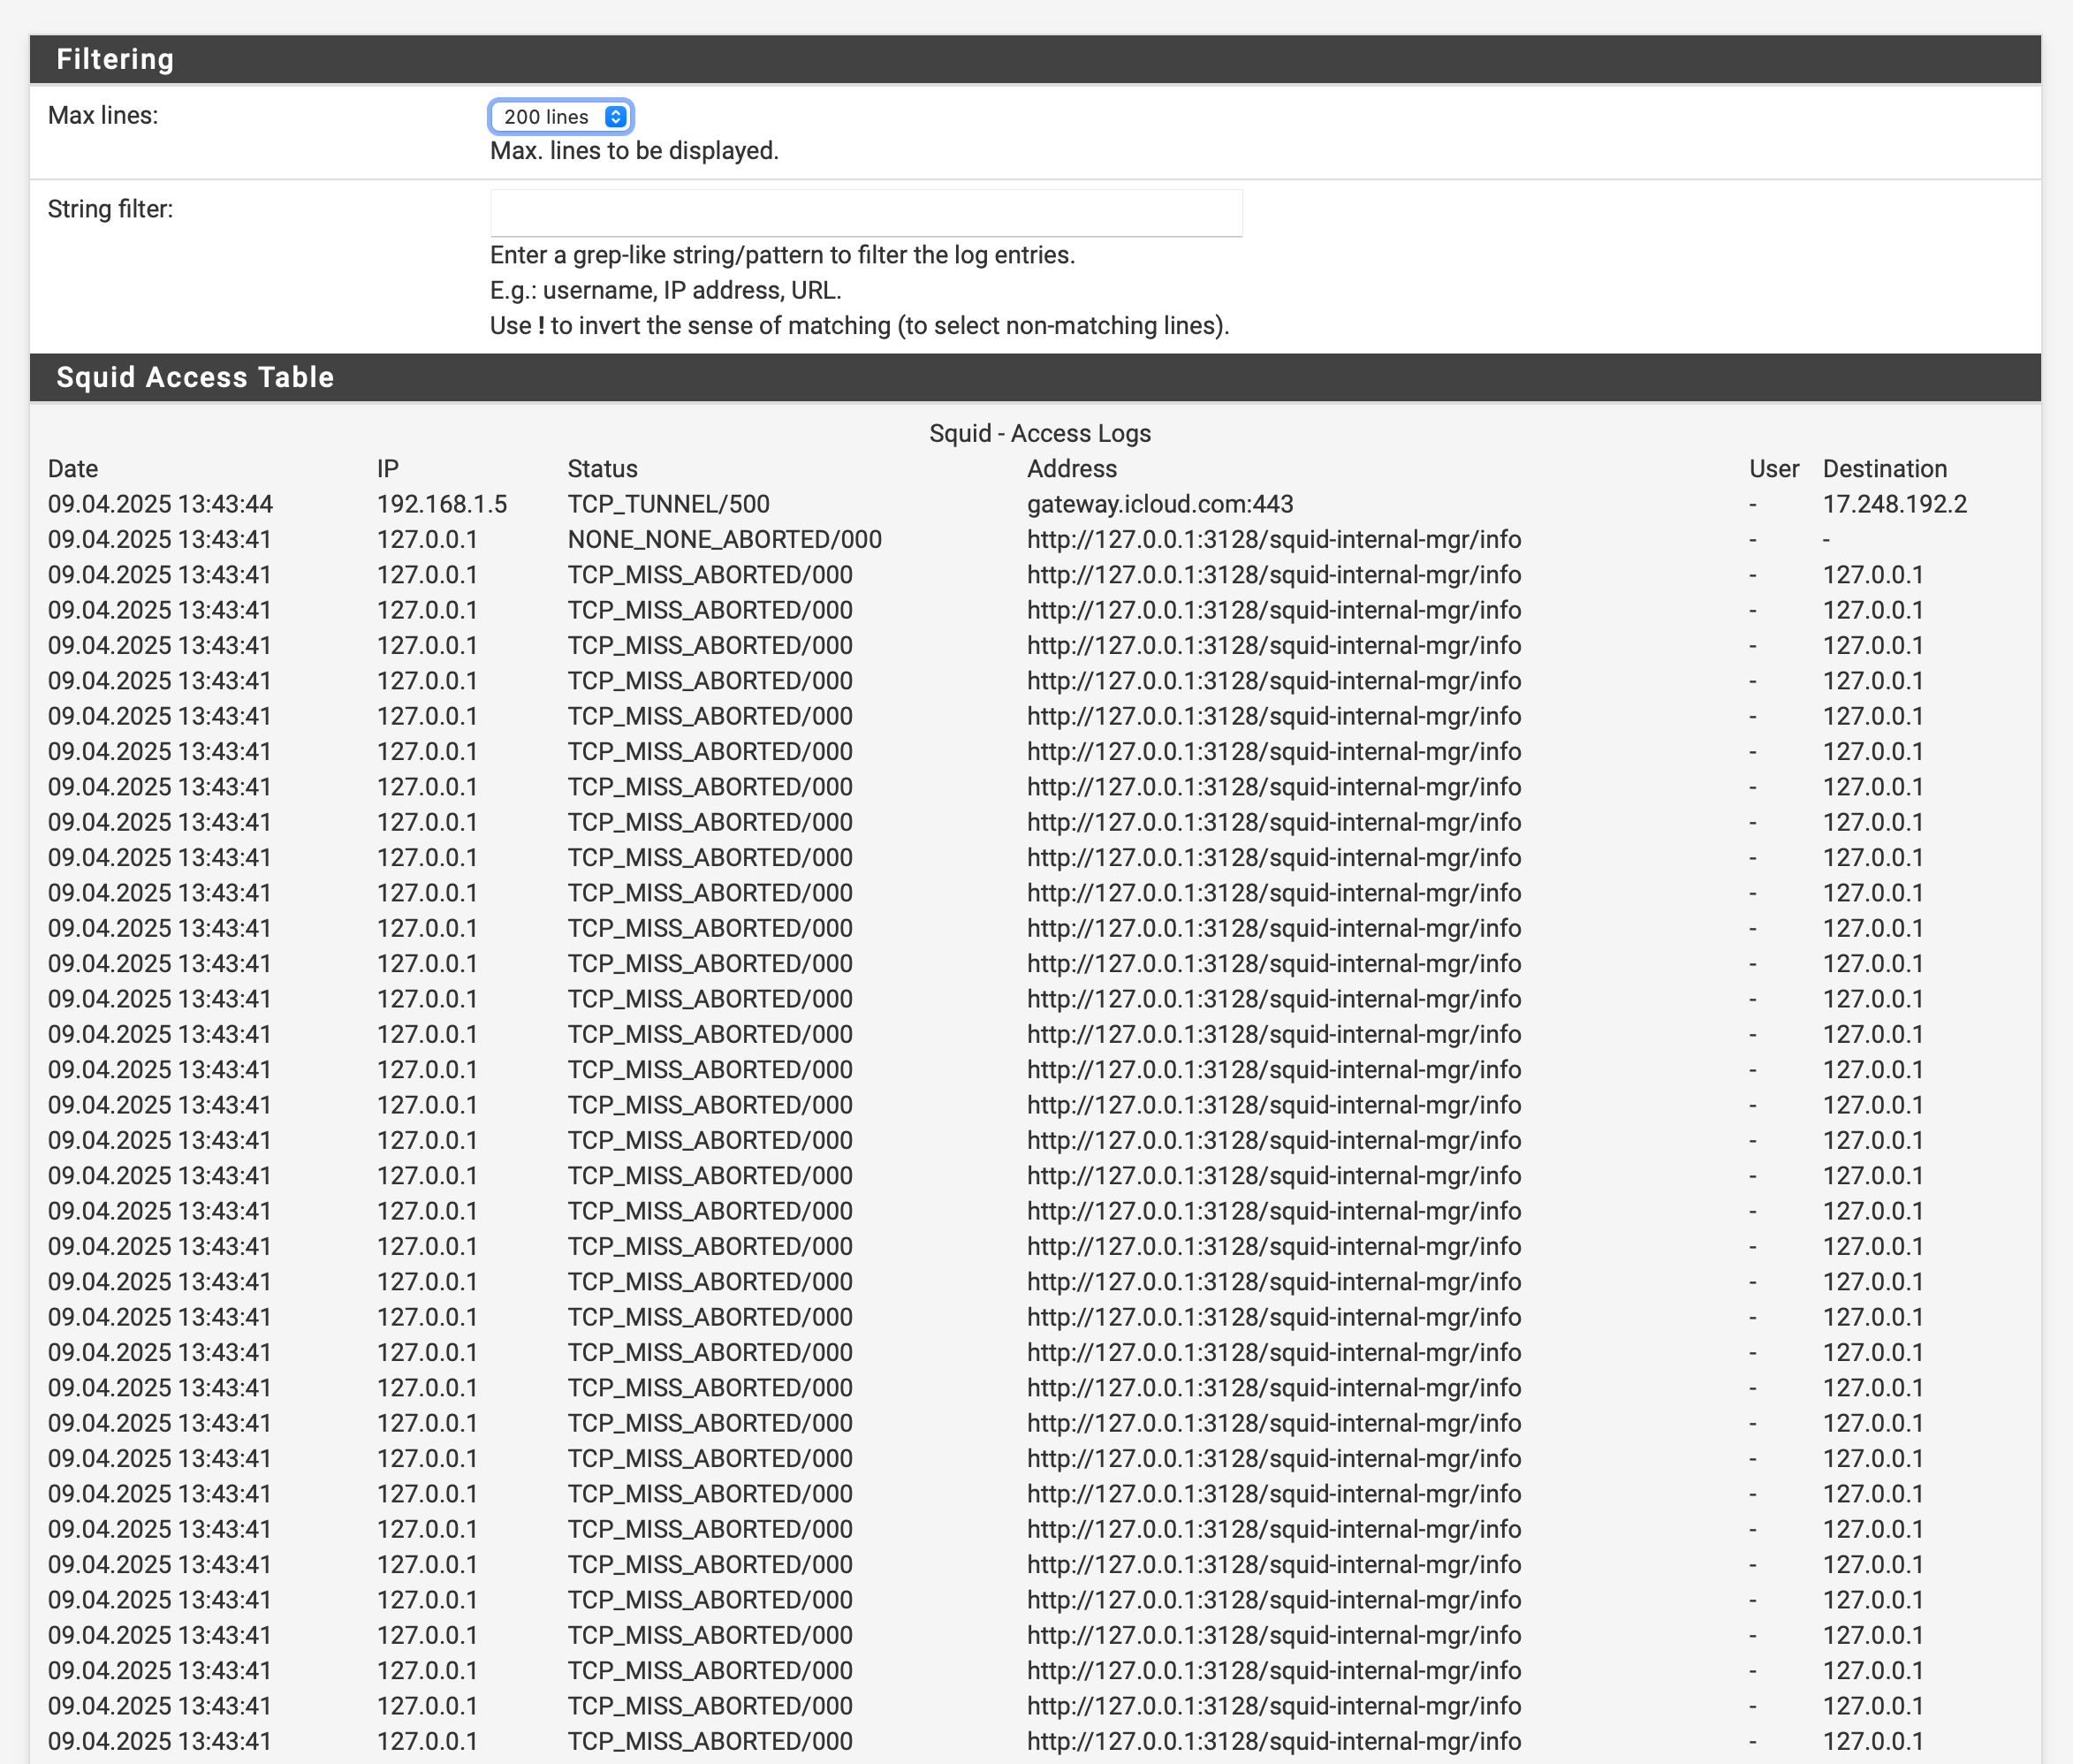2073x1764 pixels.
Task: Click the 'Max. lines to be displayed.' help text
Action: pyautogui.click(x=634, y=151)
